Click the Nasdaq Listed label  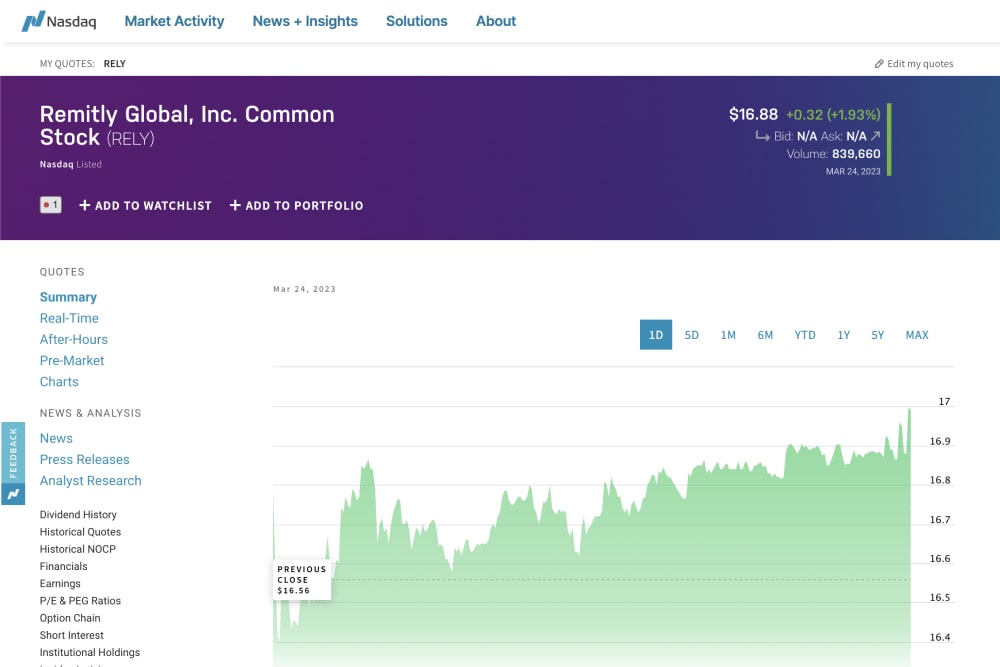click(71, 164)
